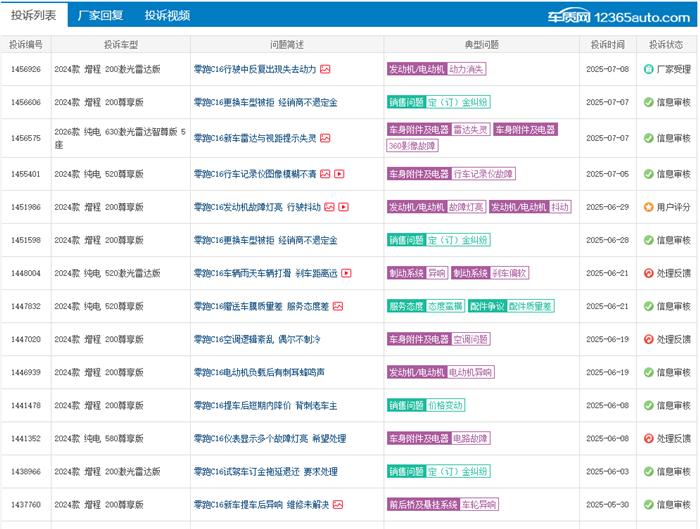Click image icon for complaint 1455401
700x529 pixels.
click(325, 174)
